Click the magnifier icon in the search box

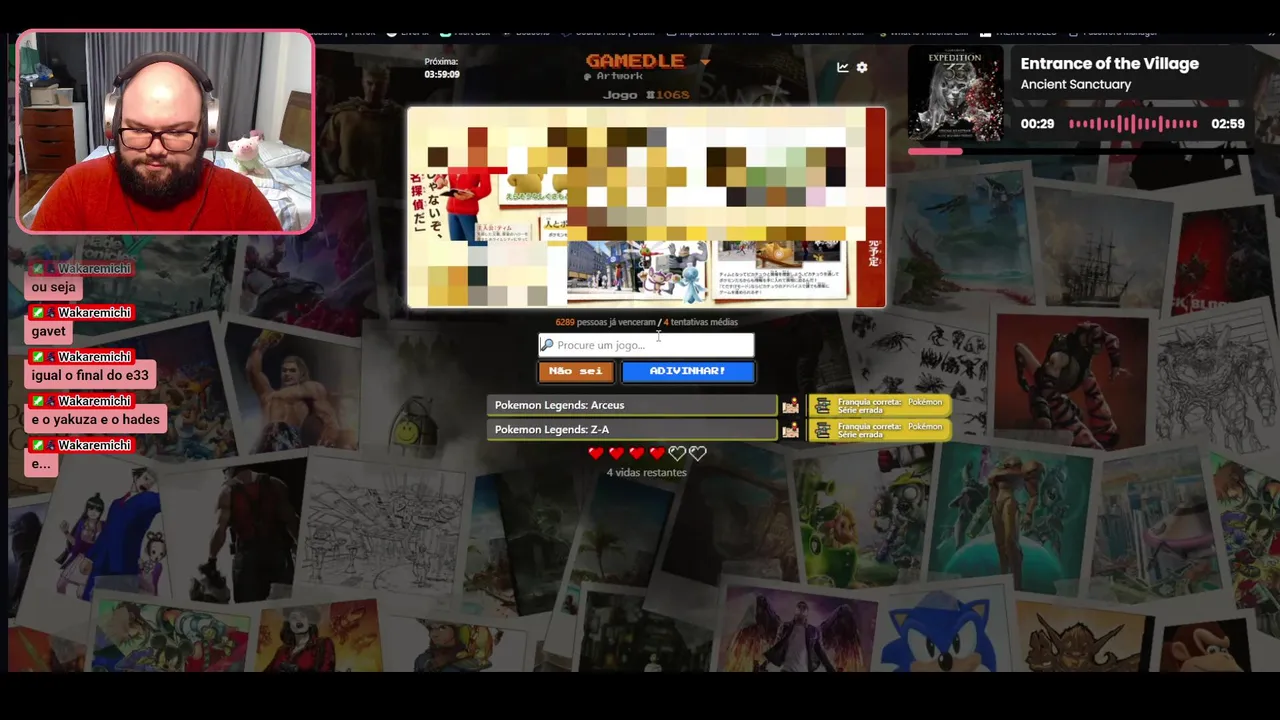(x=547, y=345)
